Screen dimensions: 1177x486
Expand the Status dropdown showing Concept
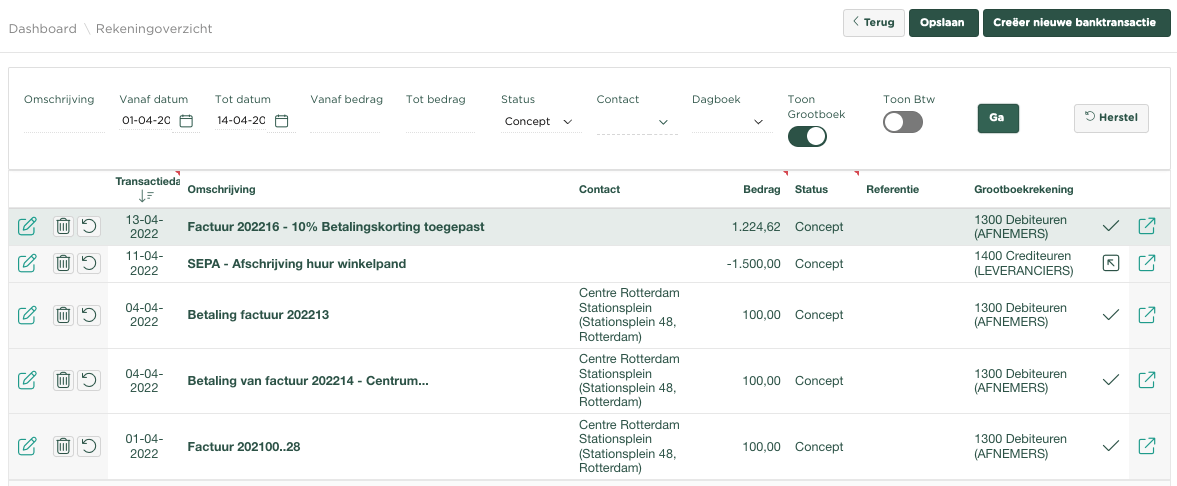coord(540,122)
